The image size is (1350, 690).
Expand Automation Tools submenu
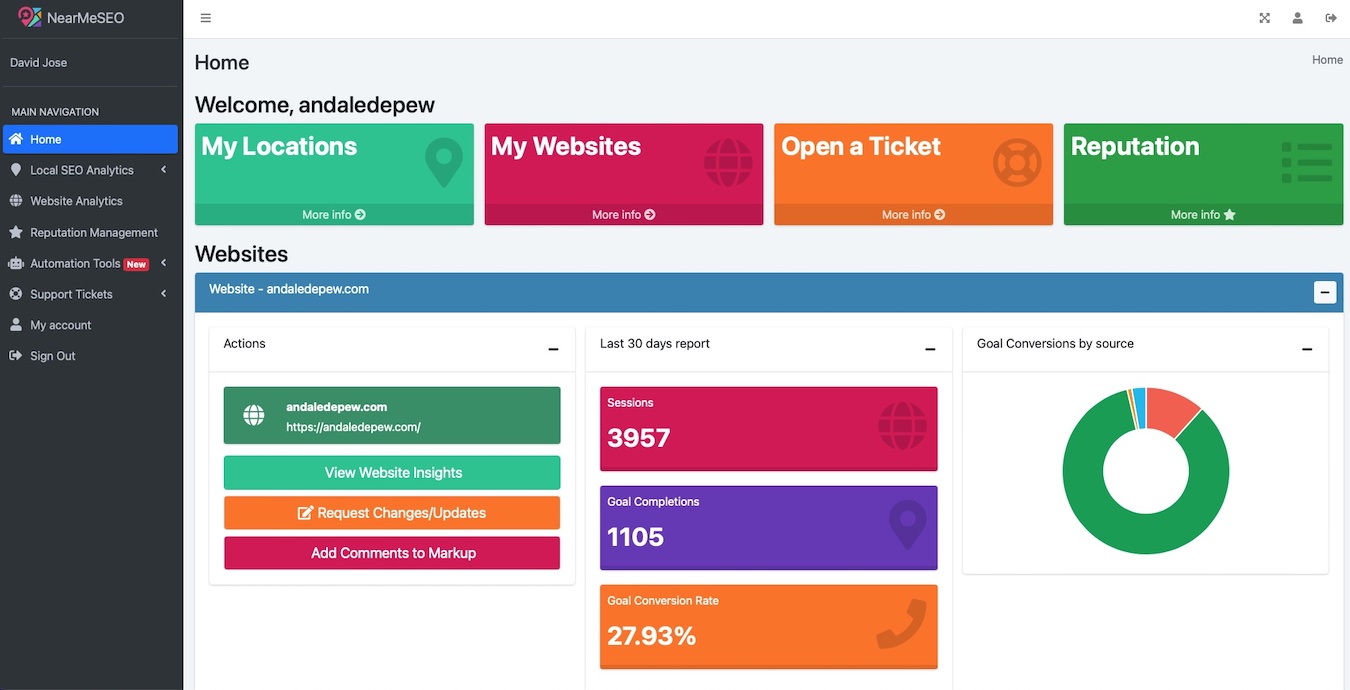pos(163,263)
